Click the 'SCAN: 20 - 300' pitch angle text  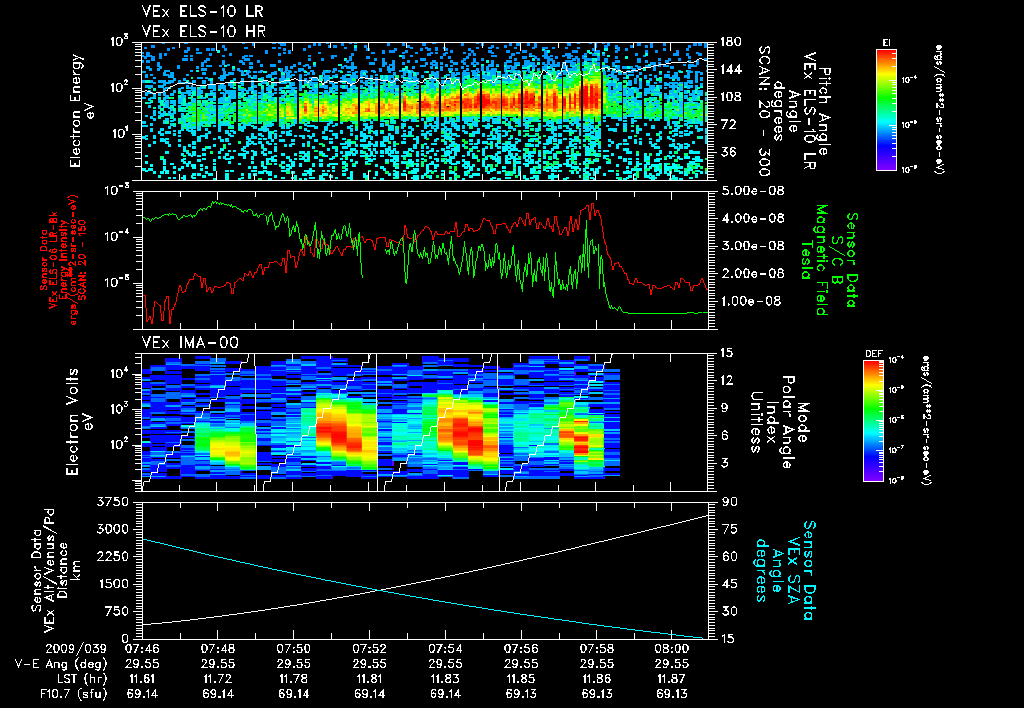[x=764, y=110]
